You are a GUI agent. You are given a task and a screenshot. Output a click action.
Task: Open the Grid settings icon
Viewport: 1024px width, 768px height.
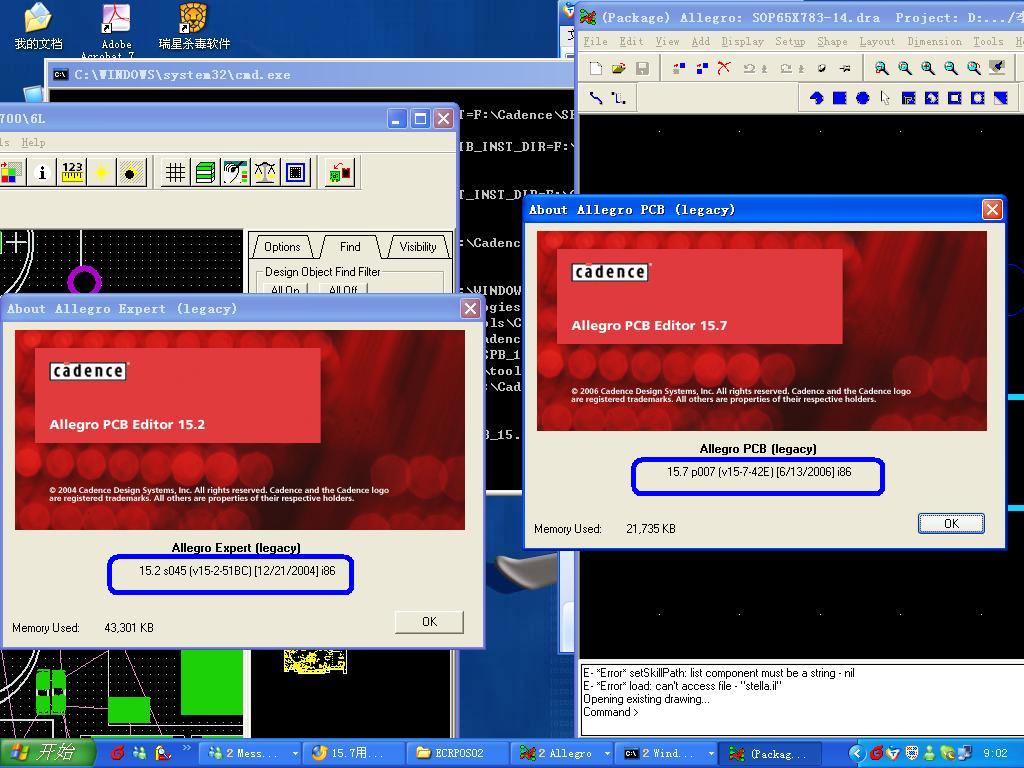coord(175,172)
